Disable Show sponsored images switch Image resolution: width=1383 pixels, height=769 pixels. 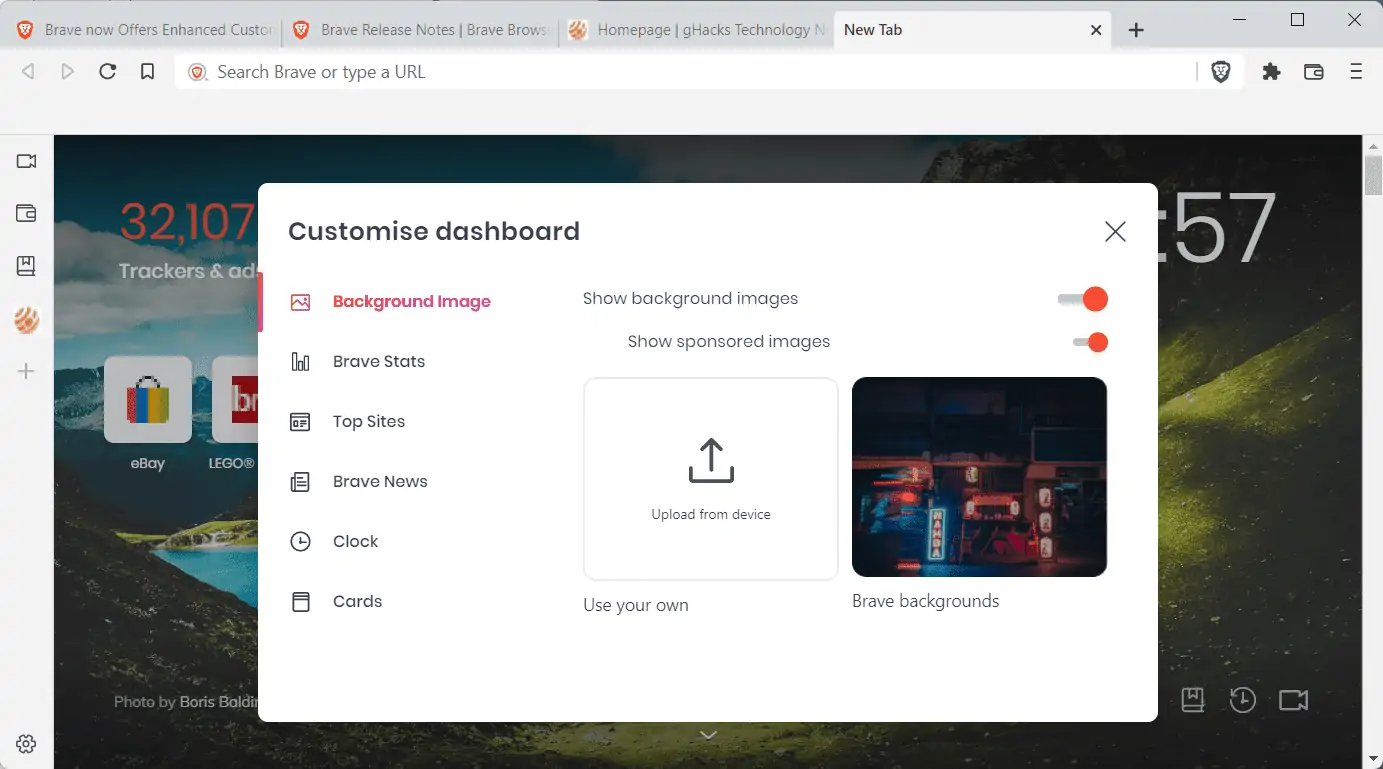point(1090,342)
